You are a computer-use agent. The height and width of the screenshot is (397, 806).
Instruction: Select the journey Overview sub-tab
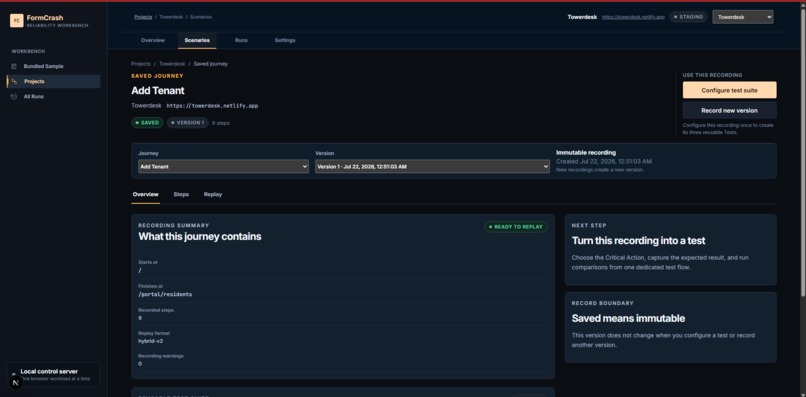pos(145,194)
